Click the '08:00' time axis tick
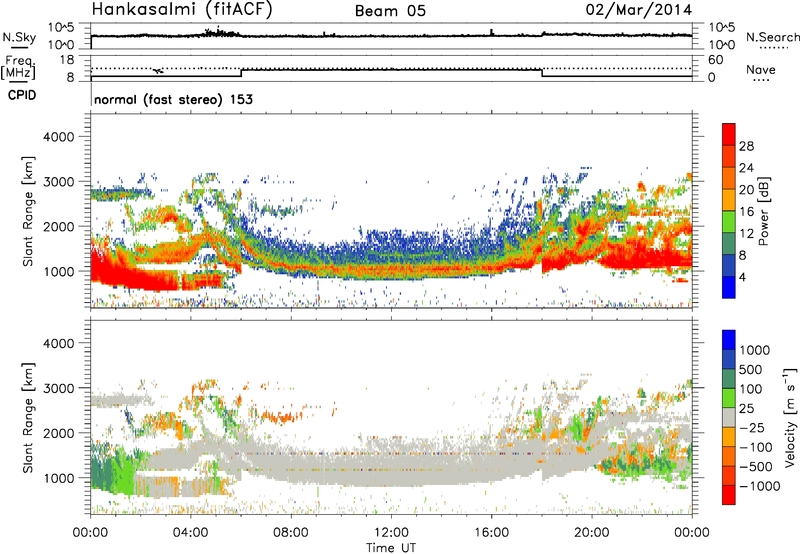Screen dimensions: 800x554 tap(291, 533)
